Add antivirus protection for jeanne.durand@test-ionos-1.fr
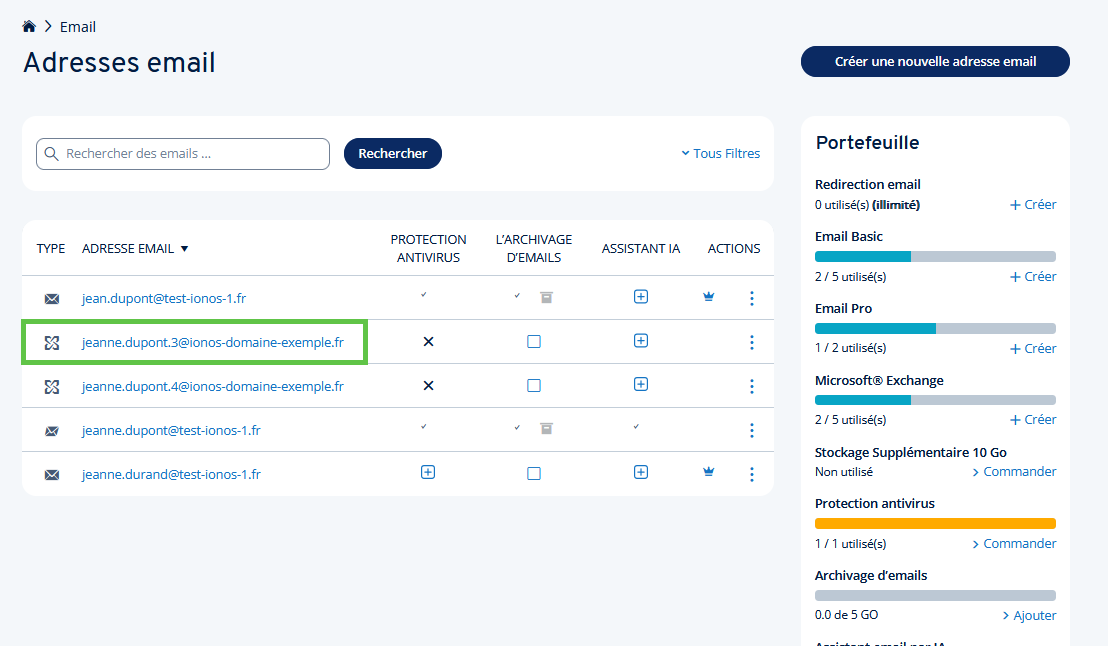Screen dimensions: 1108x646 tap(428, 473)
